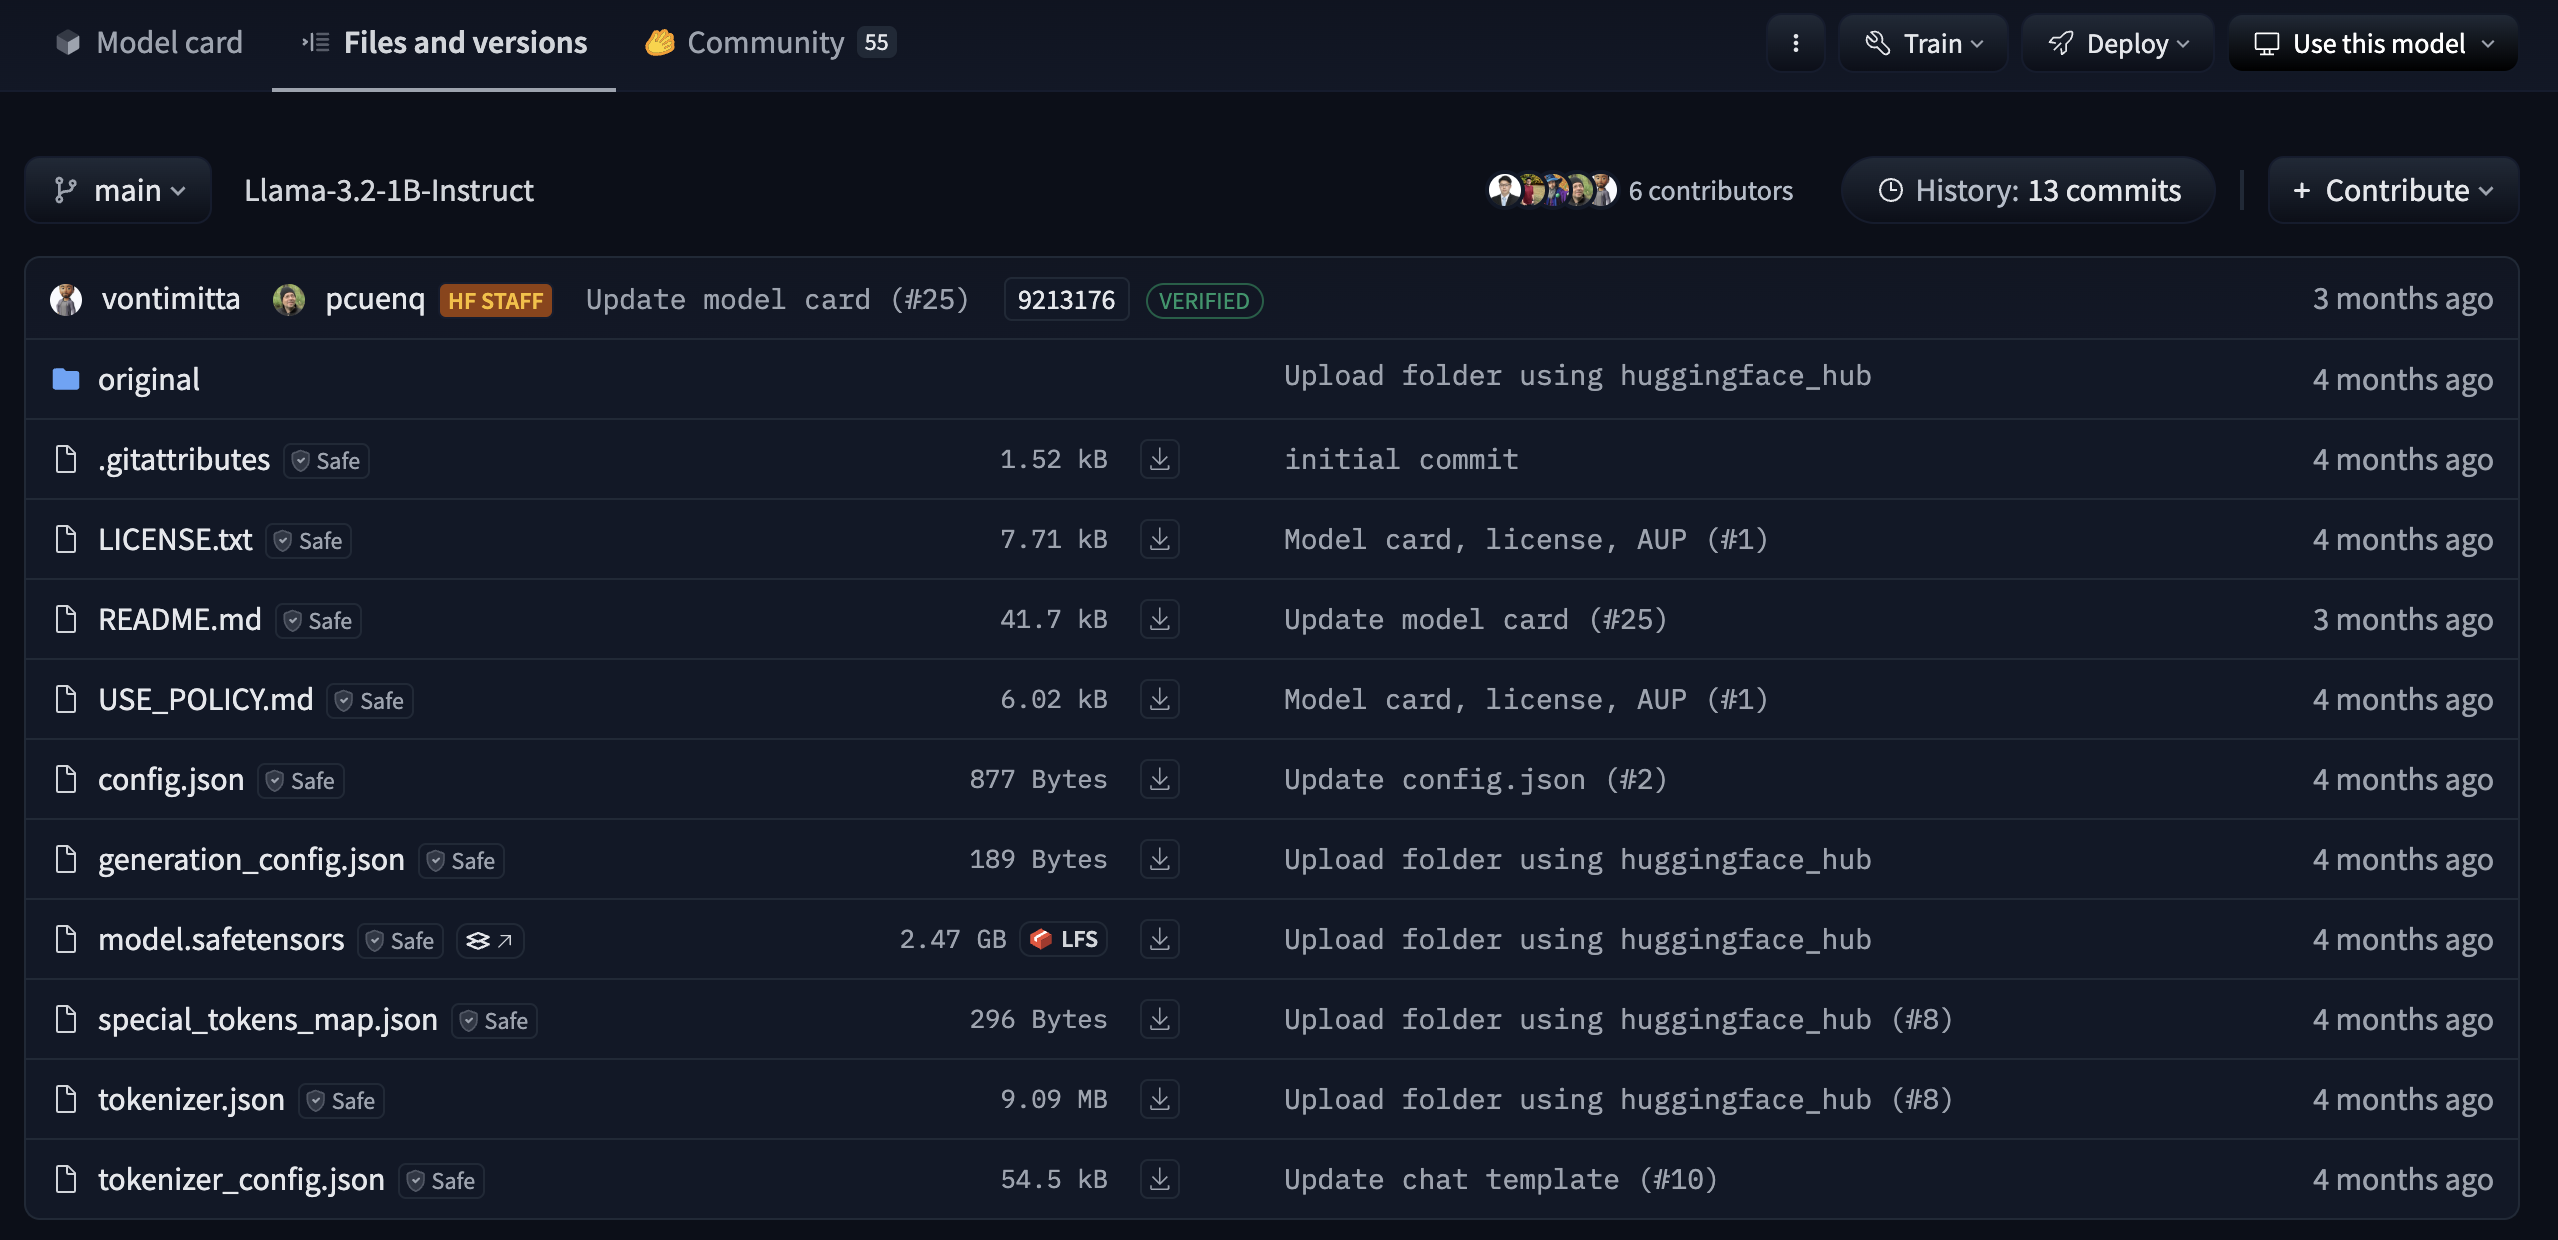Click the Safe badge beside README.md
The height and width of the screenshot is (1240, 2558).
tap(318, 620)
